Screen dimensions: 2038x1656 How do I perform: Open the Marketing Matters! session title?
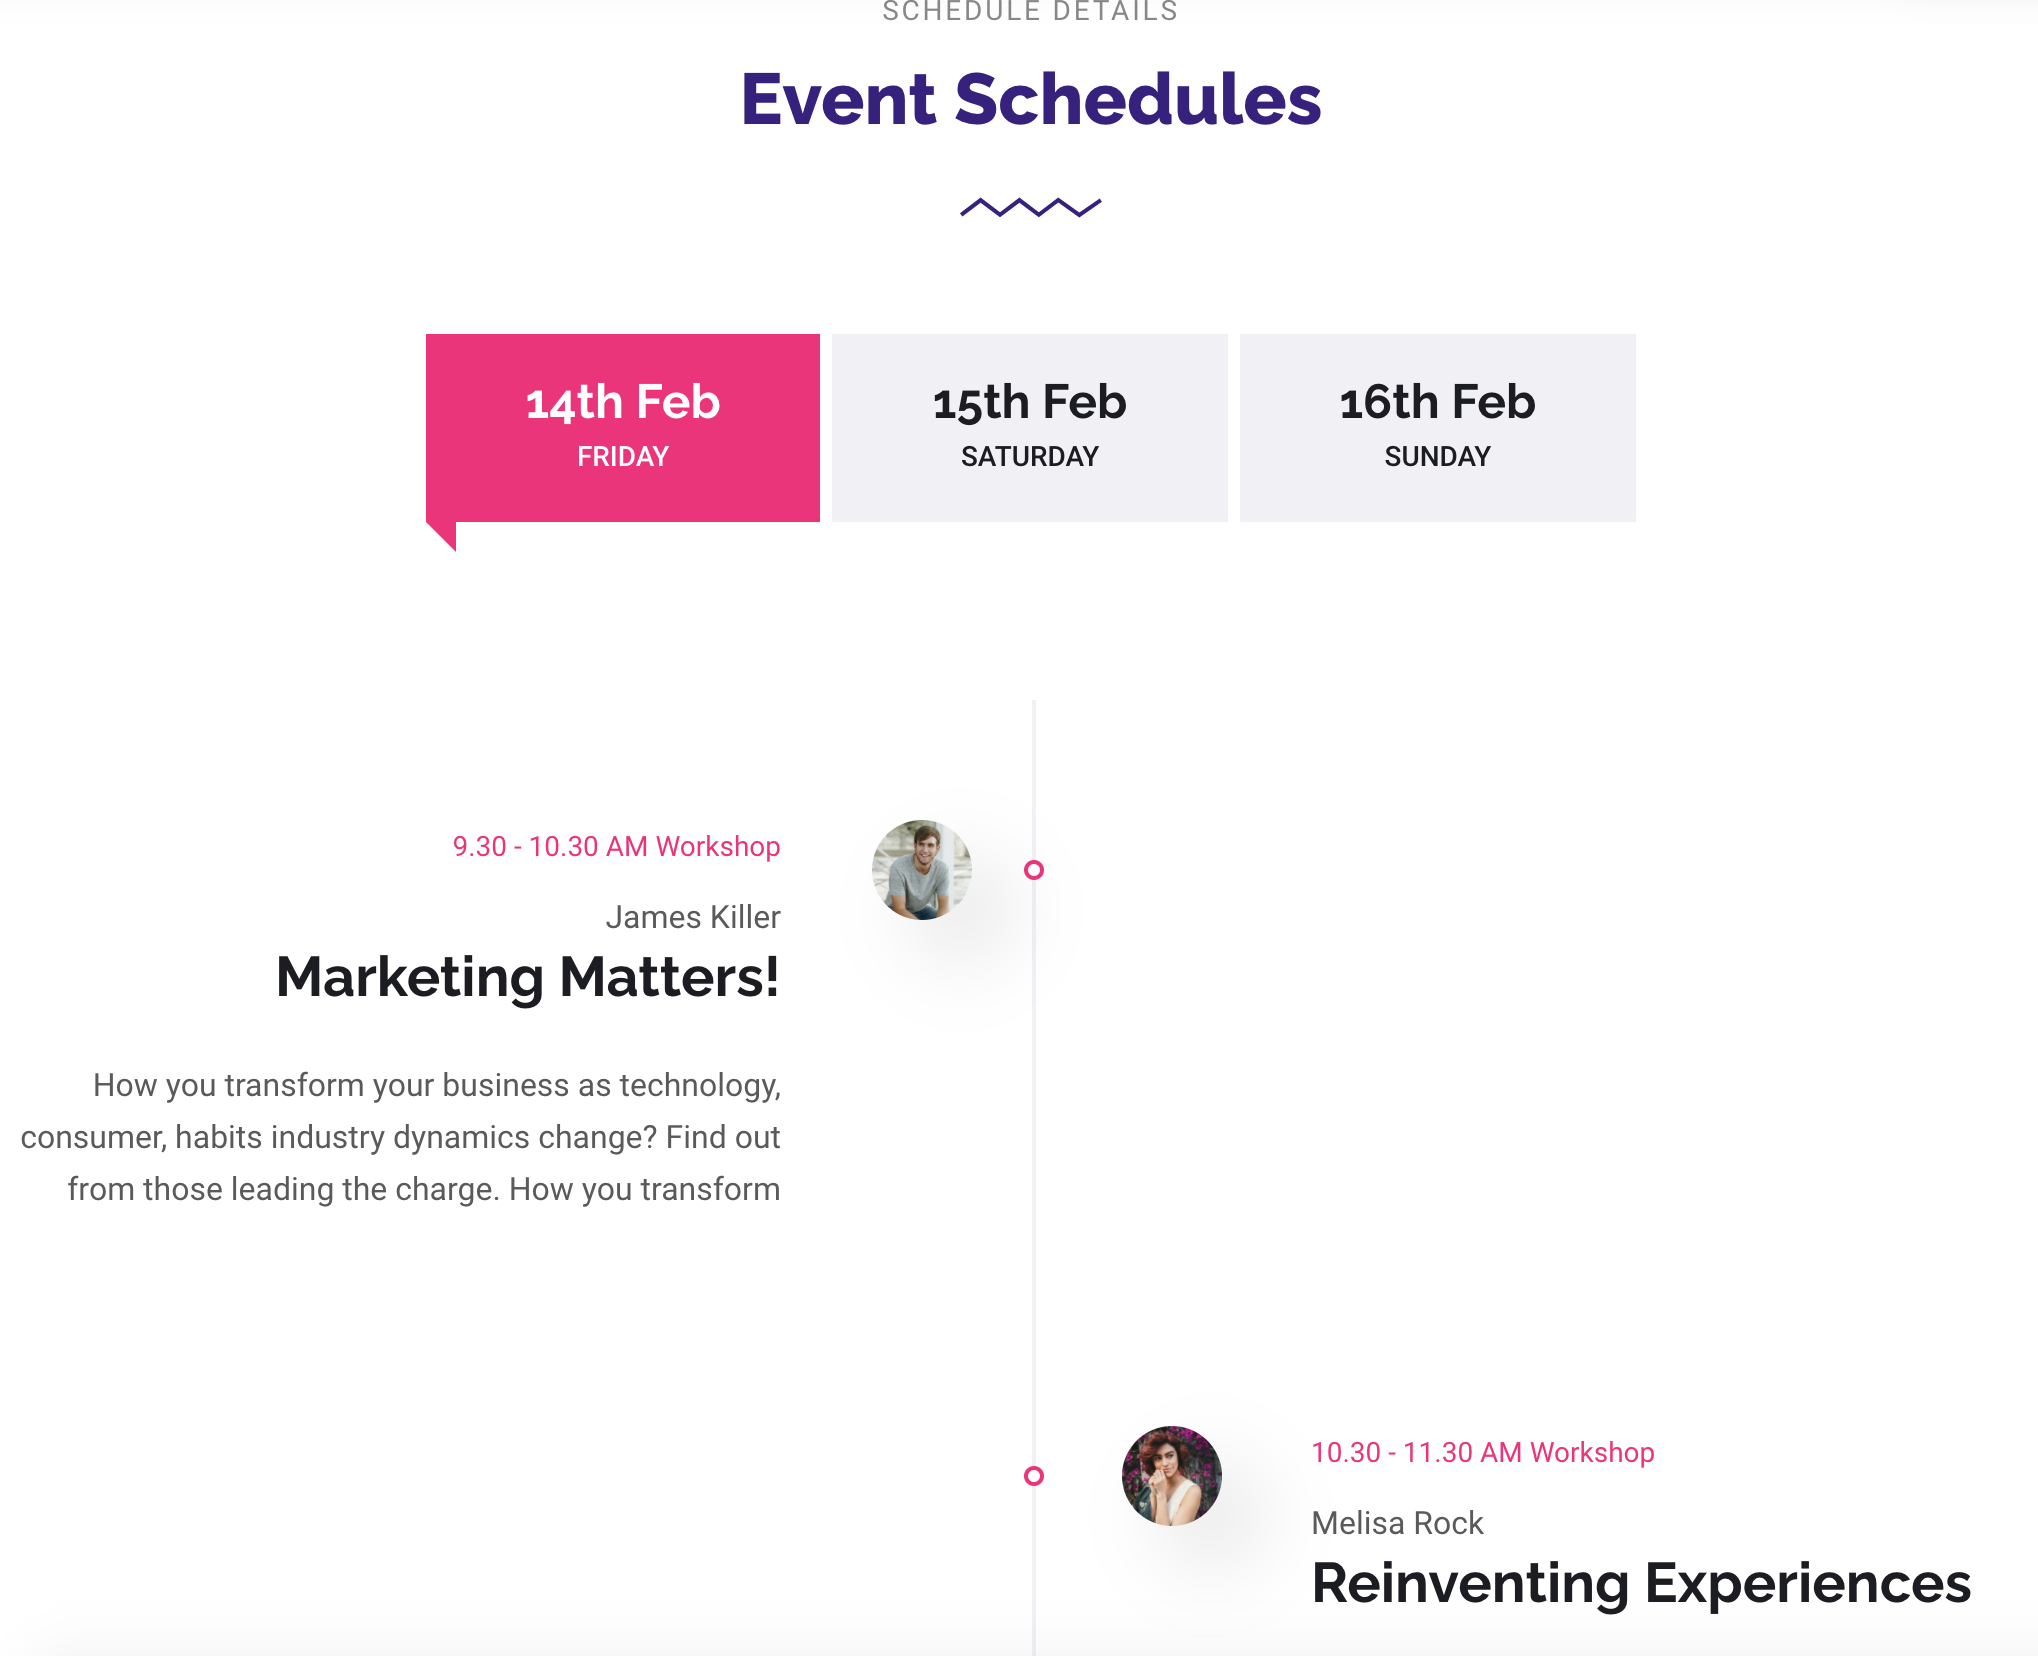[x=527, y=977]
